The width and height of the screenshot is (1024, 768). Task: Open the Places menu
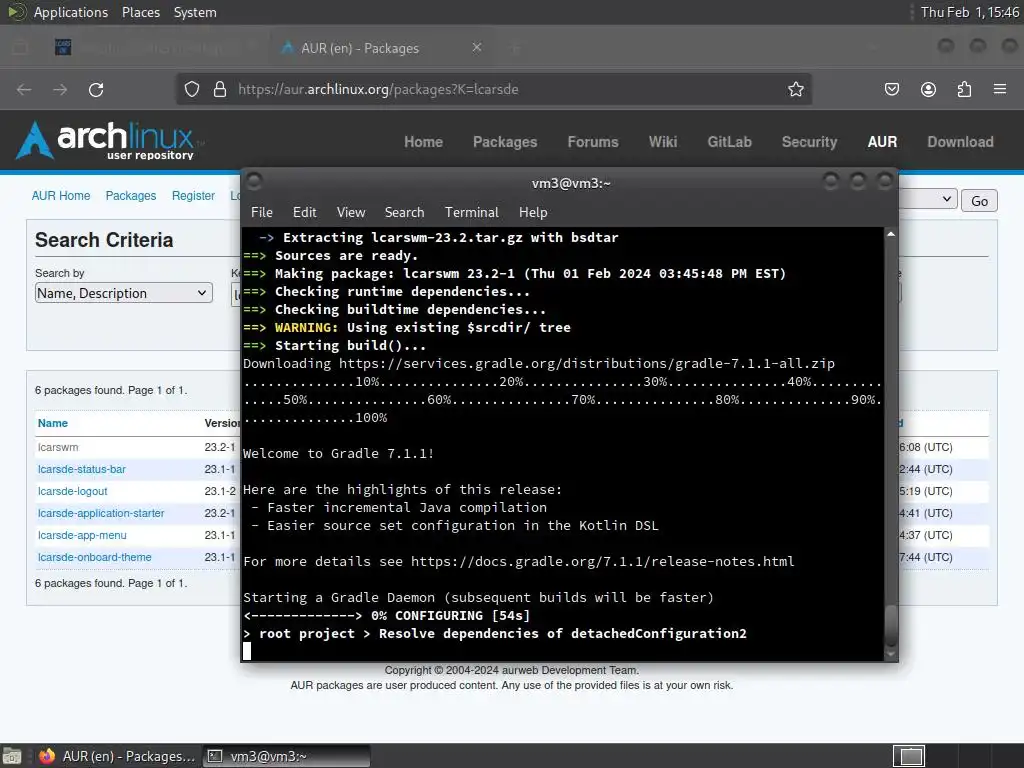pos(140,12)
